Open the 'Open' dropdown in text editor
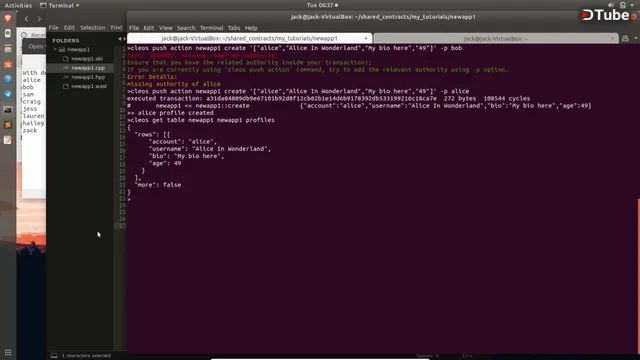Screen dimensions: 640x360 (x=36, y=47)
